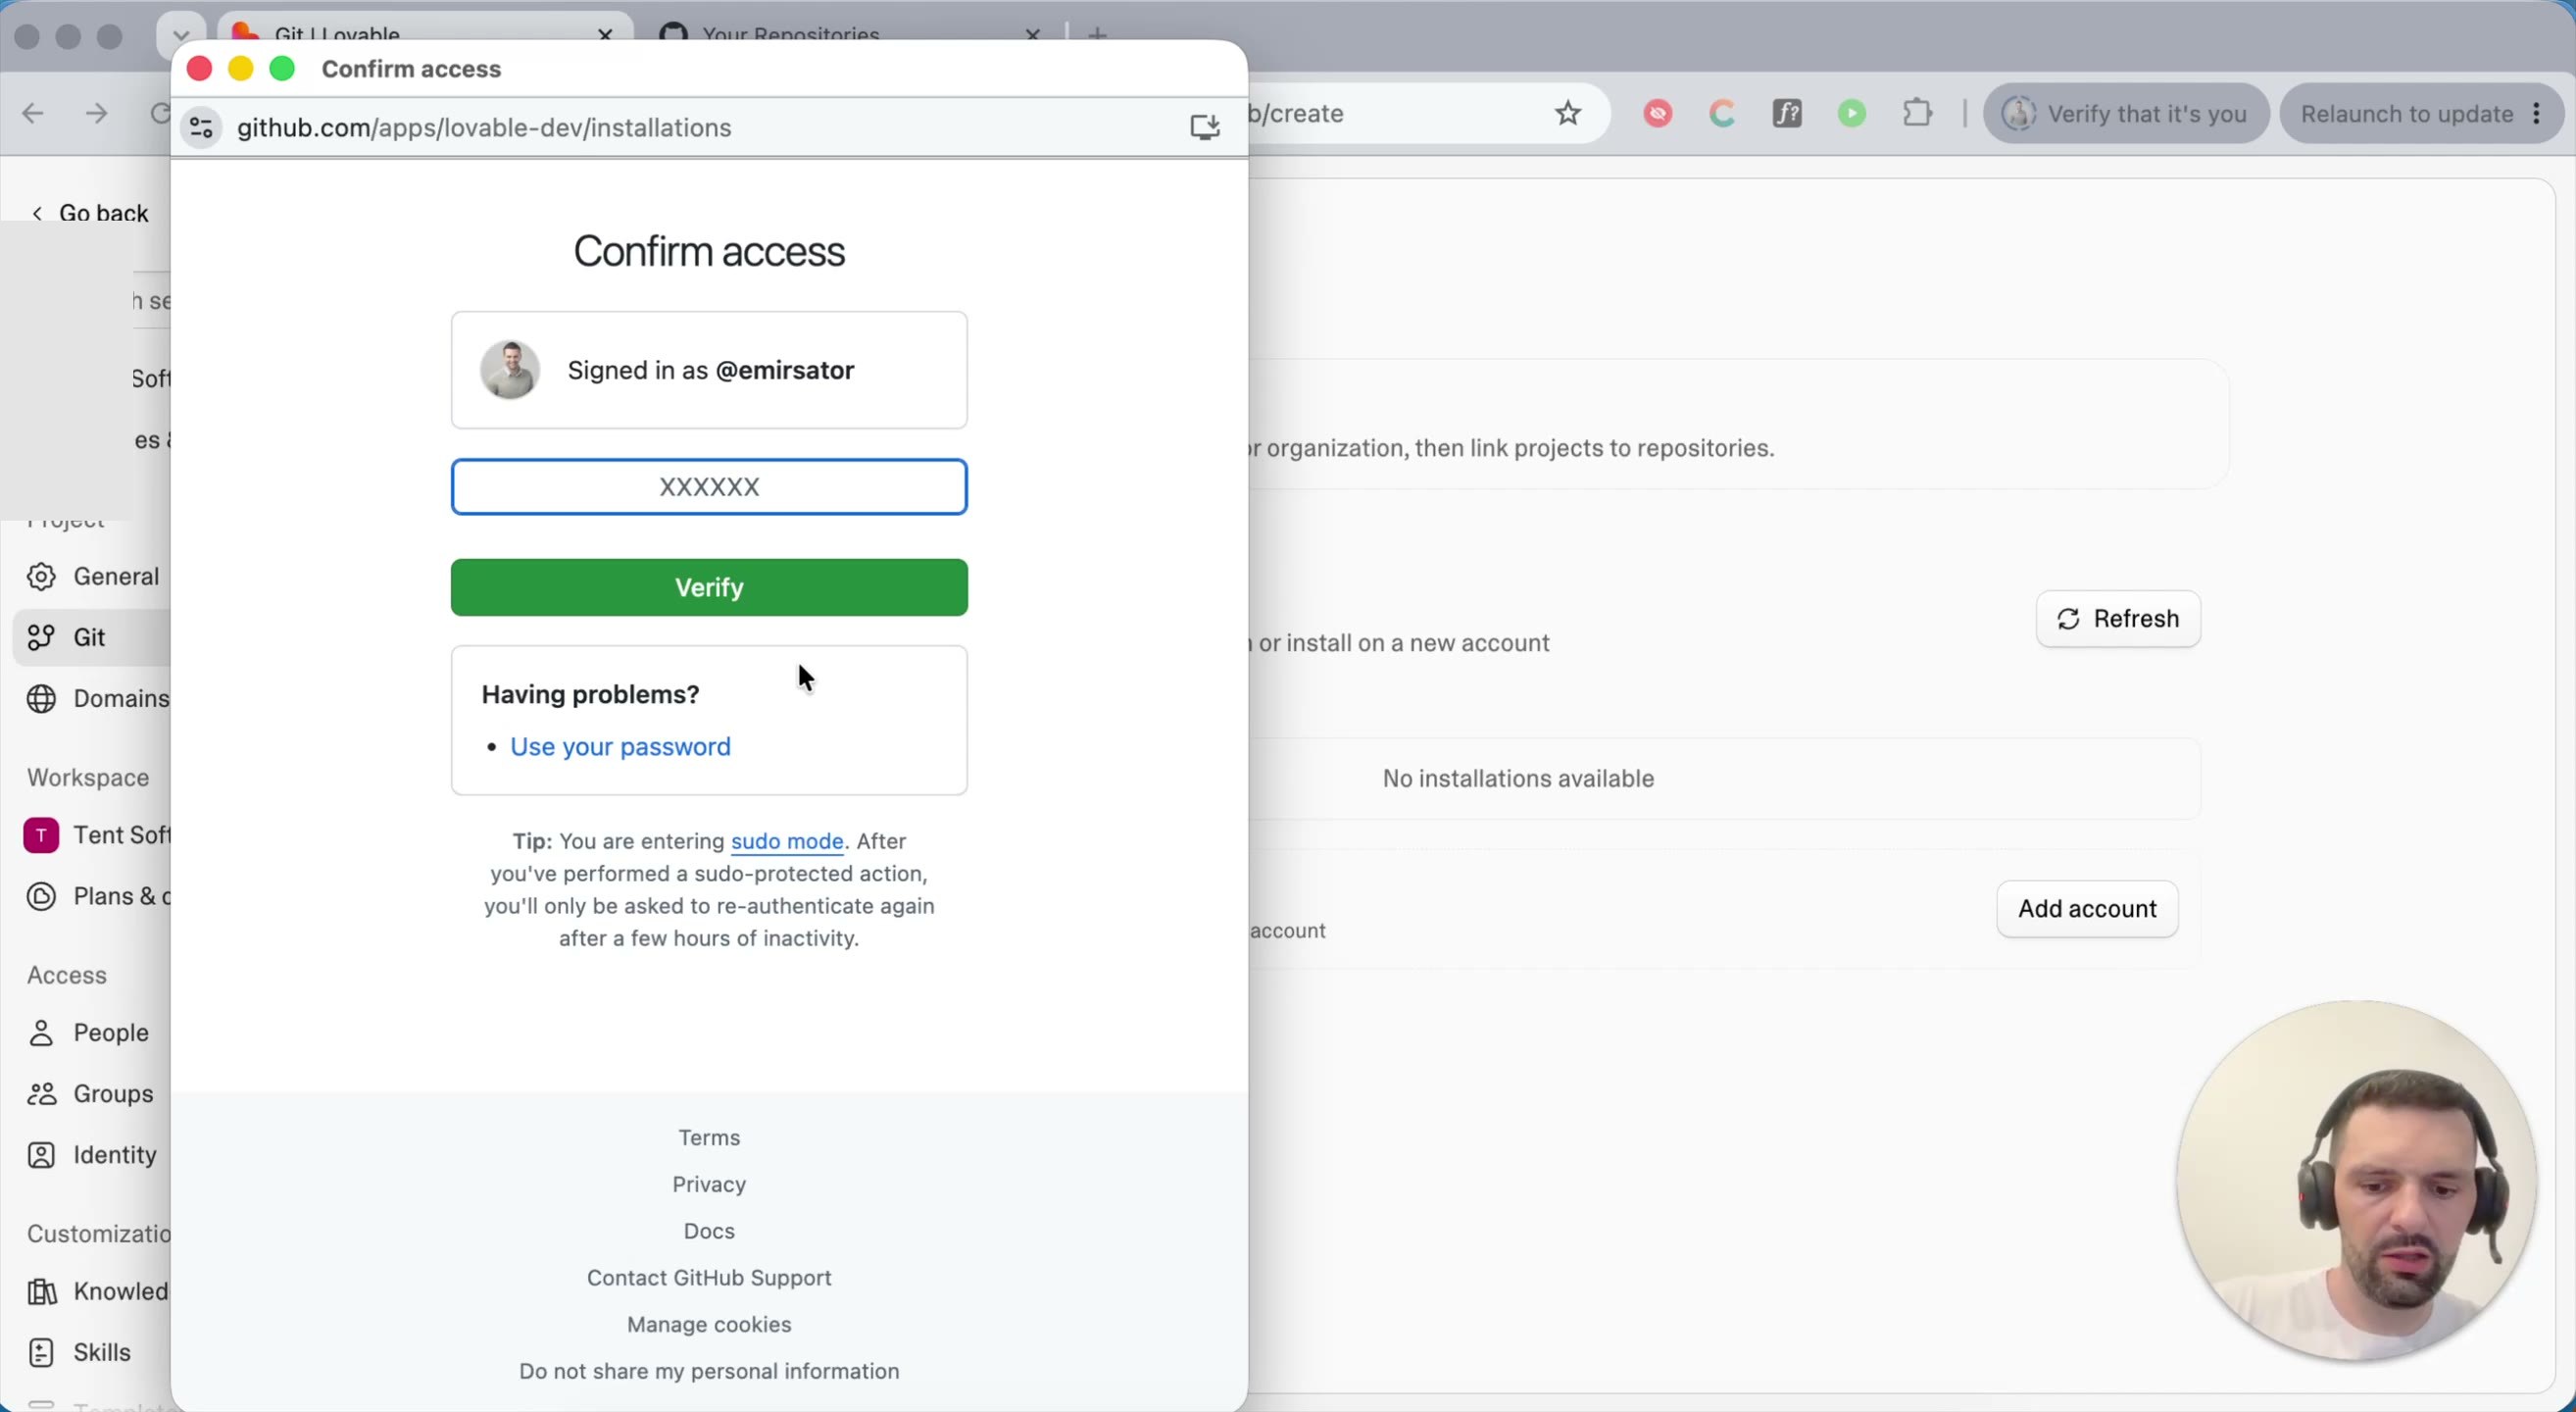
Task: Switch to Your Repositories tab
Action: click(x=790, y=34)
